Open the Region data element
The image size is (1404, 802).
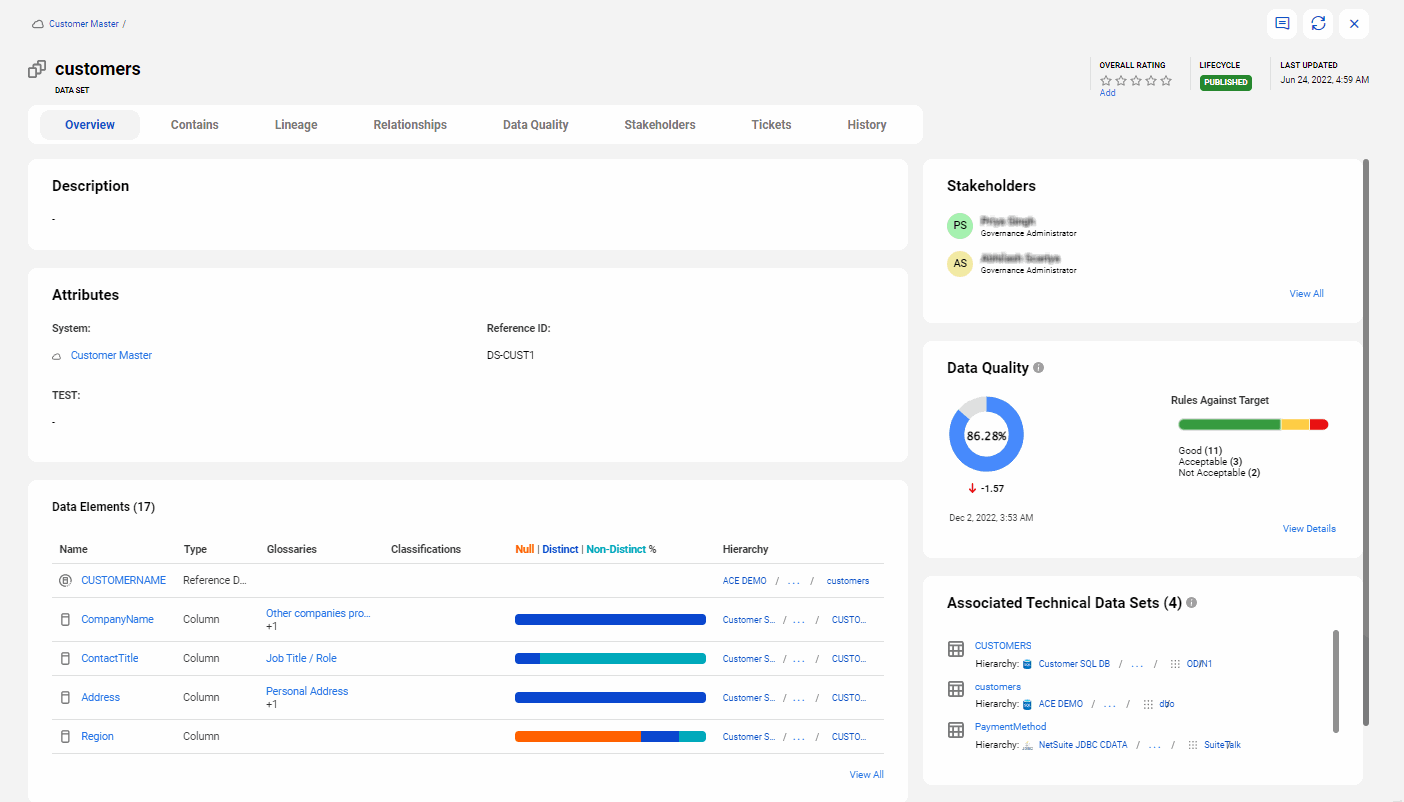[97, 736]
